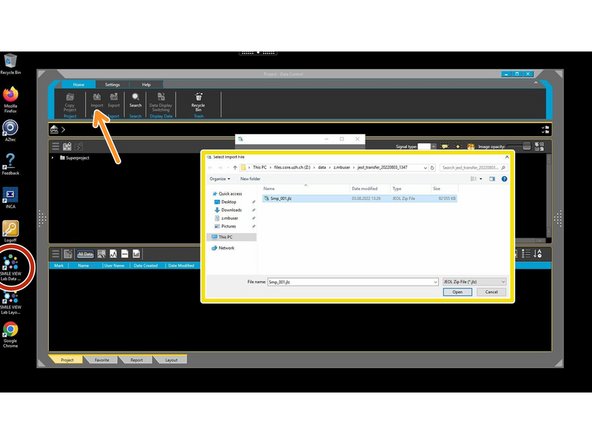Open the Help ribbon tab
This screenshot has width=592, height=444.
146,85
